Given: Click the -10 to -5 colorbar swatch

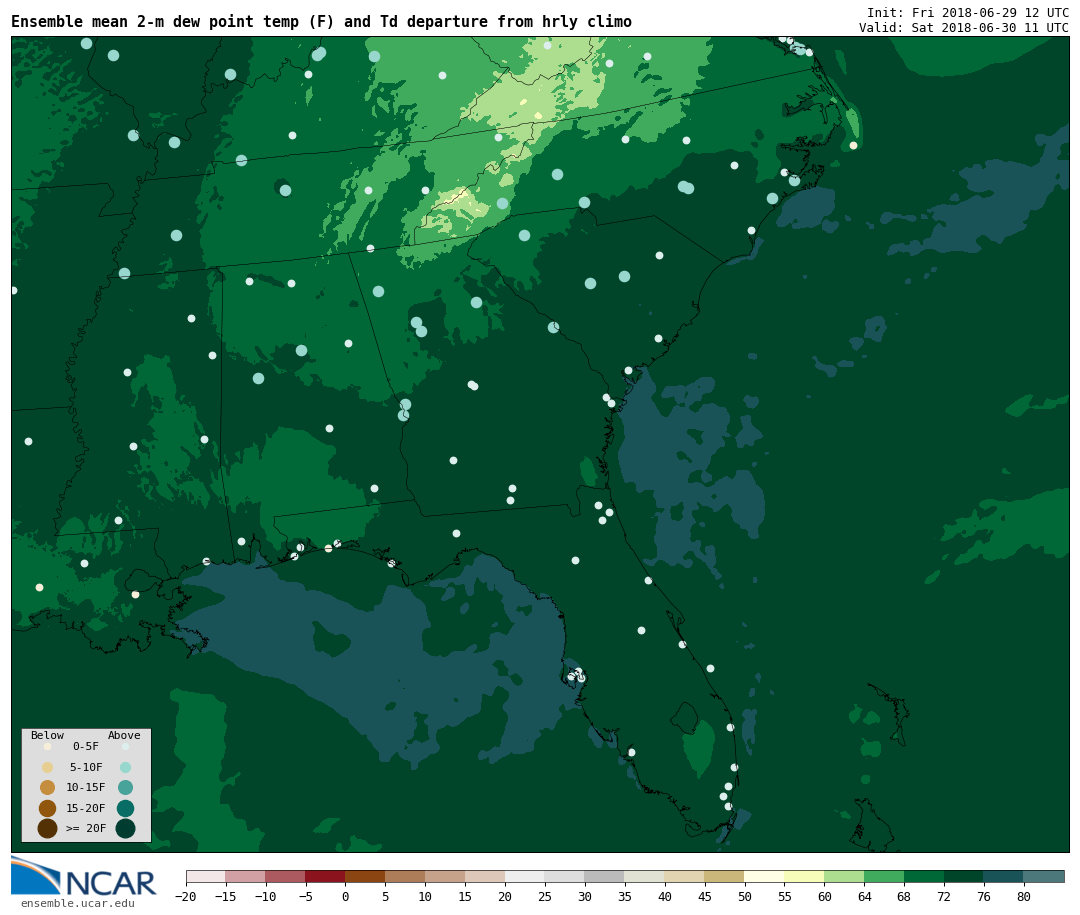Looking at the screenshot, I should pyautogui.click(x=285, y=876).
